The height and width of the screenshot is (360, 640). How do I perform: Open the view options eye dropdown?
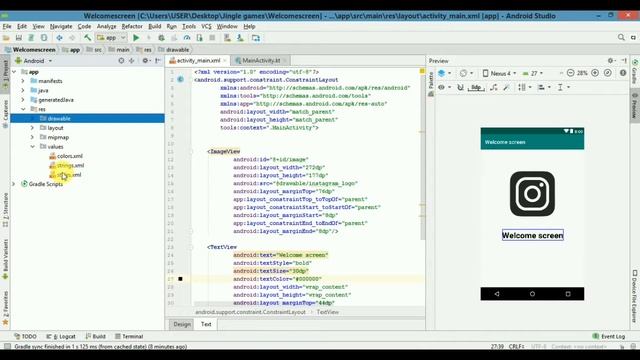coord(444,87)
